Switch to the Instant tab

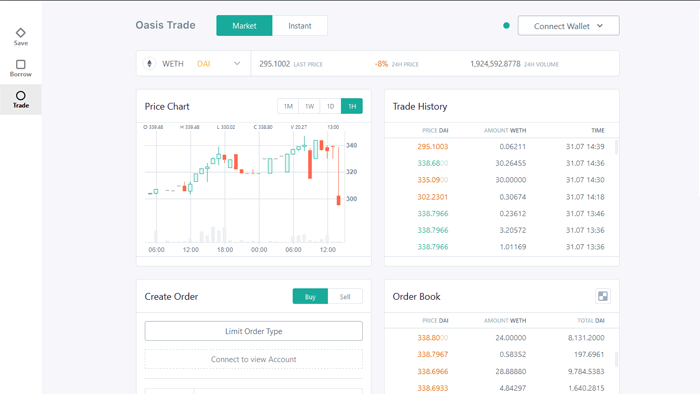click(x=300, y=26)
